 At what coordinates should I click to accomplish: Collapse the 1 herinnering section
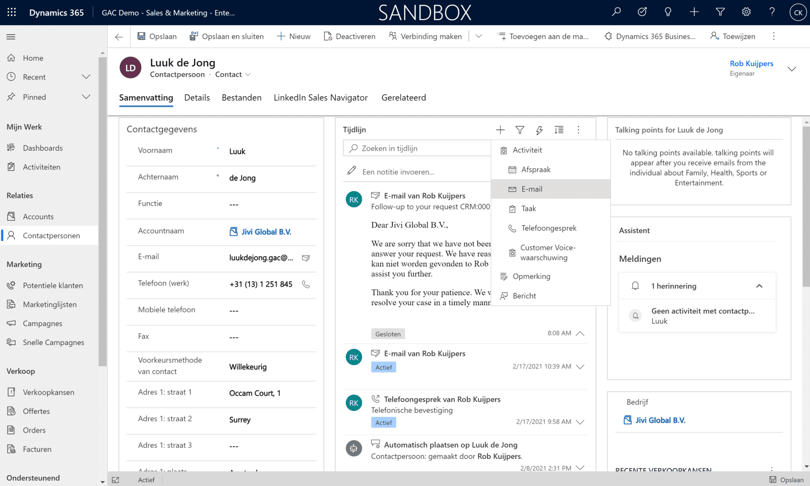pyautogui.click(x=759, y=286)
